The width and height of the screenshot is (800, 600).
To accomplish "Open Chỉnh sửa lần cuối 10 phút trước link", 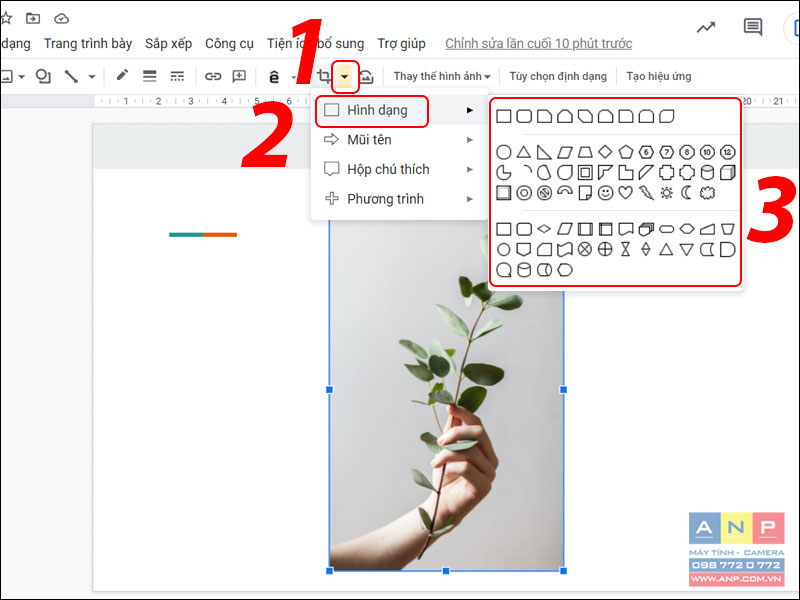I will [538, 44].
